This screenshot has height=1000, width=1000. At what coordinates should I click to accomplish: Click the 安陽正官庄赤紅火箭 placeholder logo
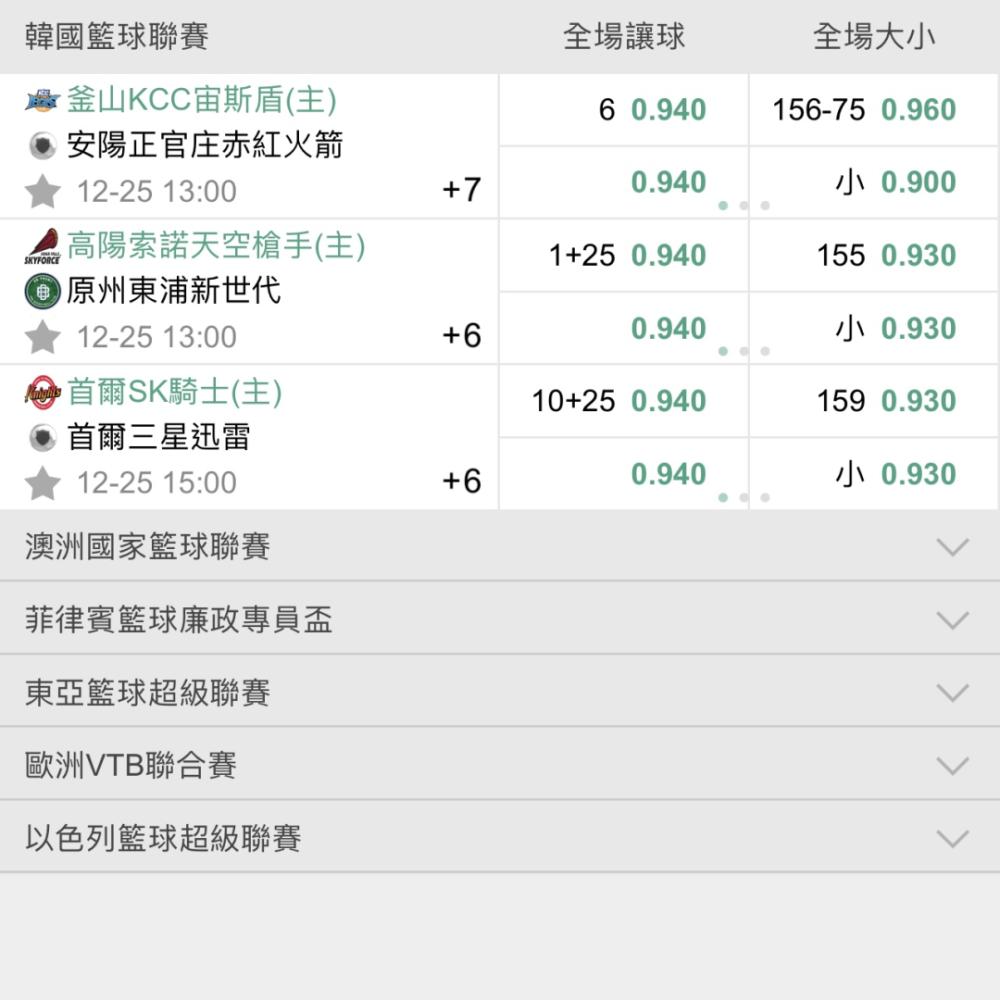pyautogui.click(x=43, y=145)
